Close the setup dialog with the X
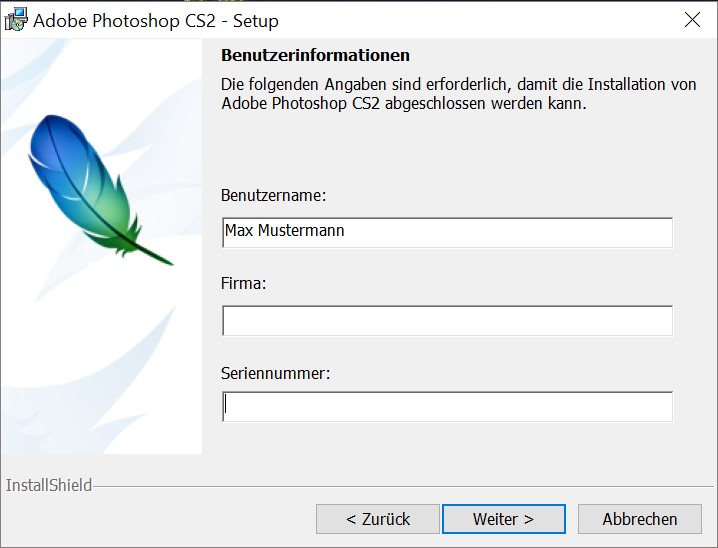 coord(692,20)
